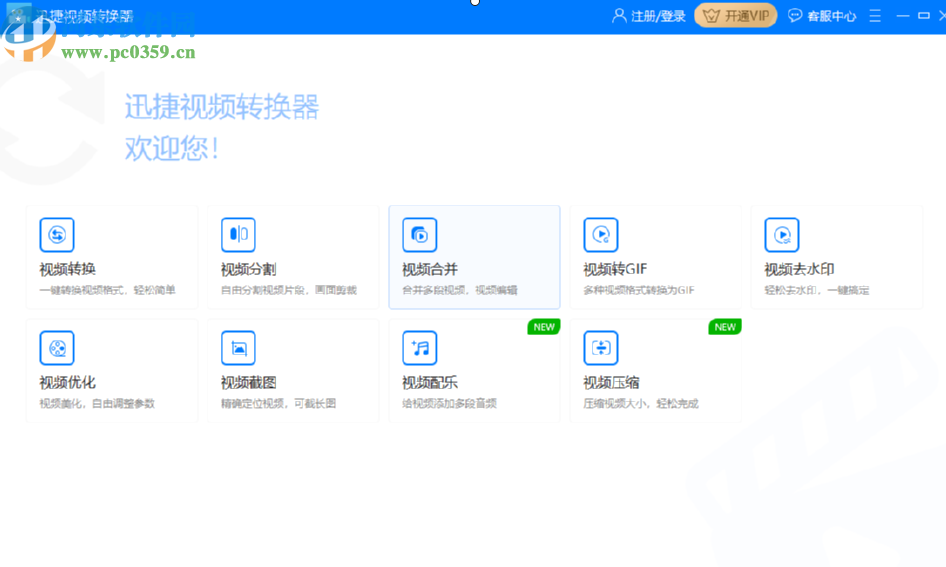Click the NEW badge on 视频压缩 card
The height and width of the screenshot is (567, 946).
(x=725, y=327)
